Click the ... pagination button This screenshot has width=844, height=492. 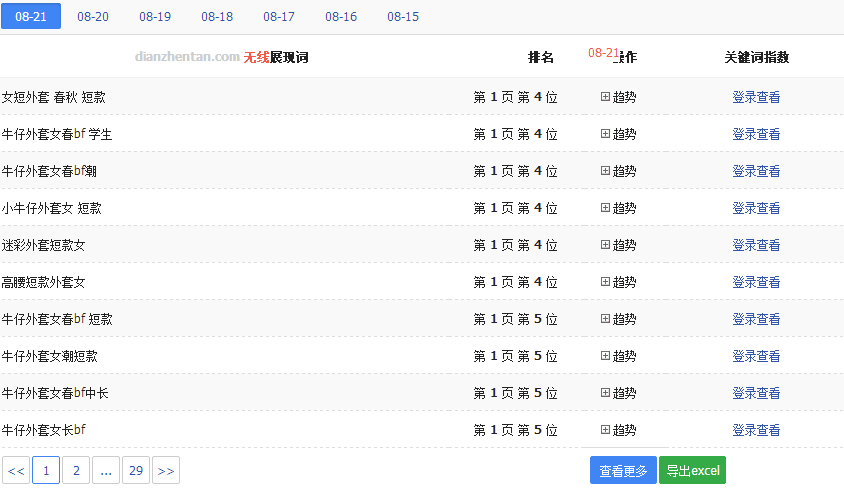(x=106, y=470)
